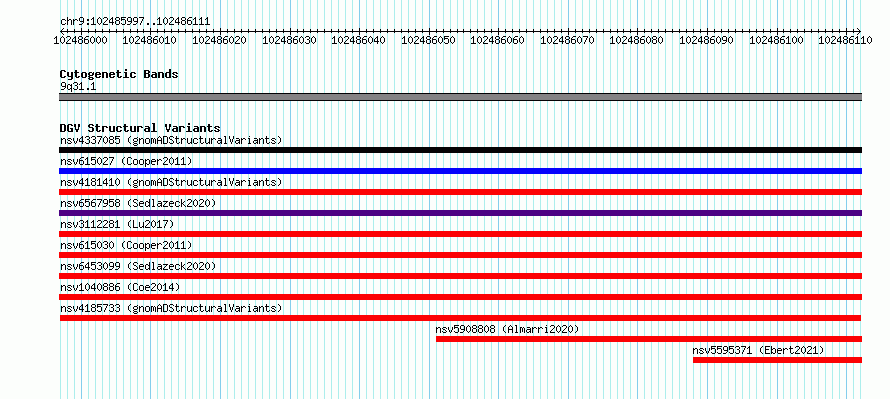
Task: Open nsv3112281 (Lu2017) label
Action: coord(117,224)
